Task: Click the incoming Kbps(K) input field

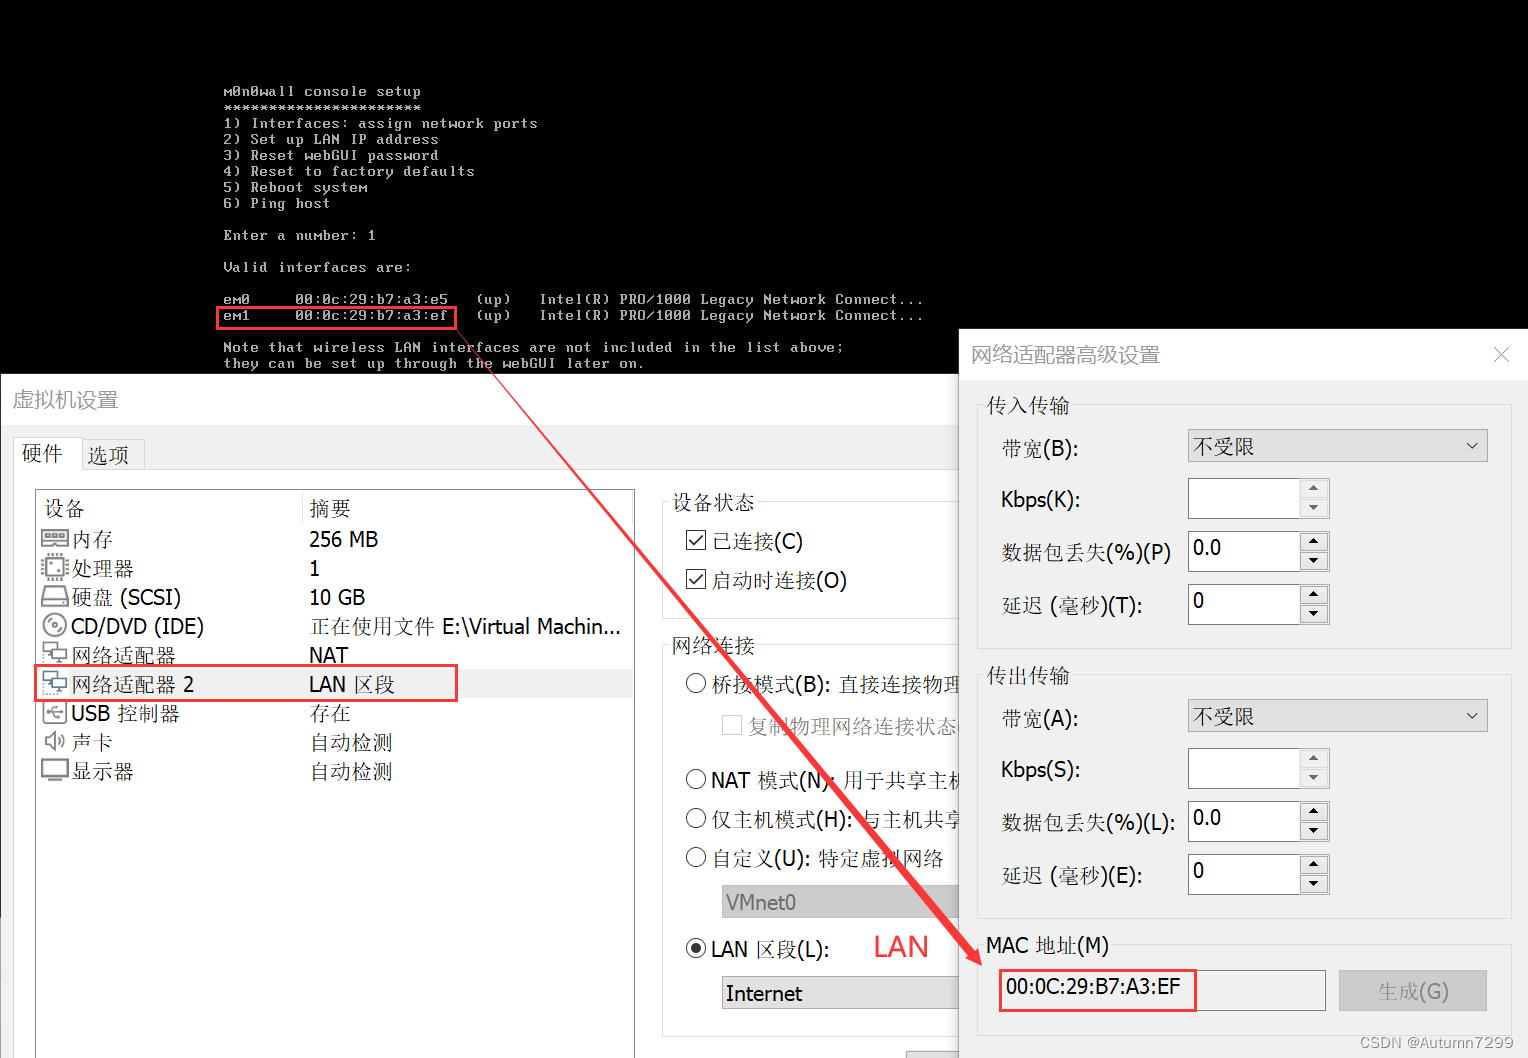Action: tap(1244, 498)
